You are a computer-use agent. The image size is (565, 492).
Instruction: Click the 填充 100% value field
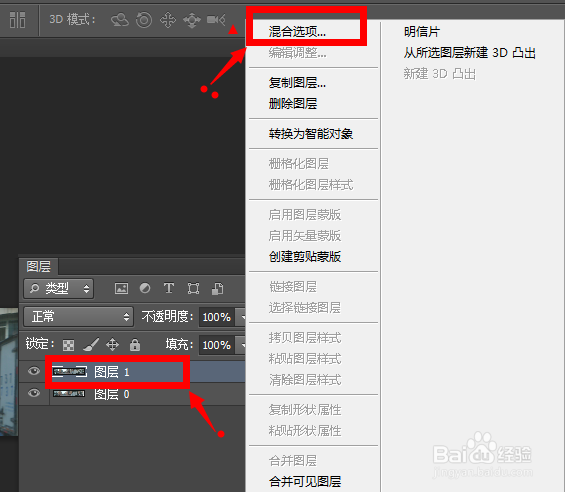pos(217,345)
